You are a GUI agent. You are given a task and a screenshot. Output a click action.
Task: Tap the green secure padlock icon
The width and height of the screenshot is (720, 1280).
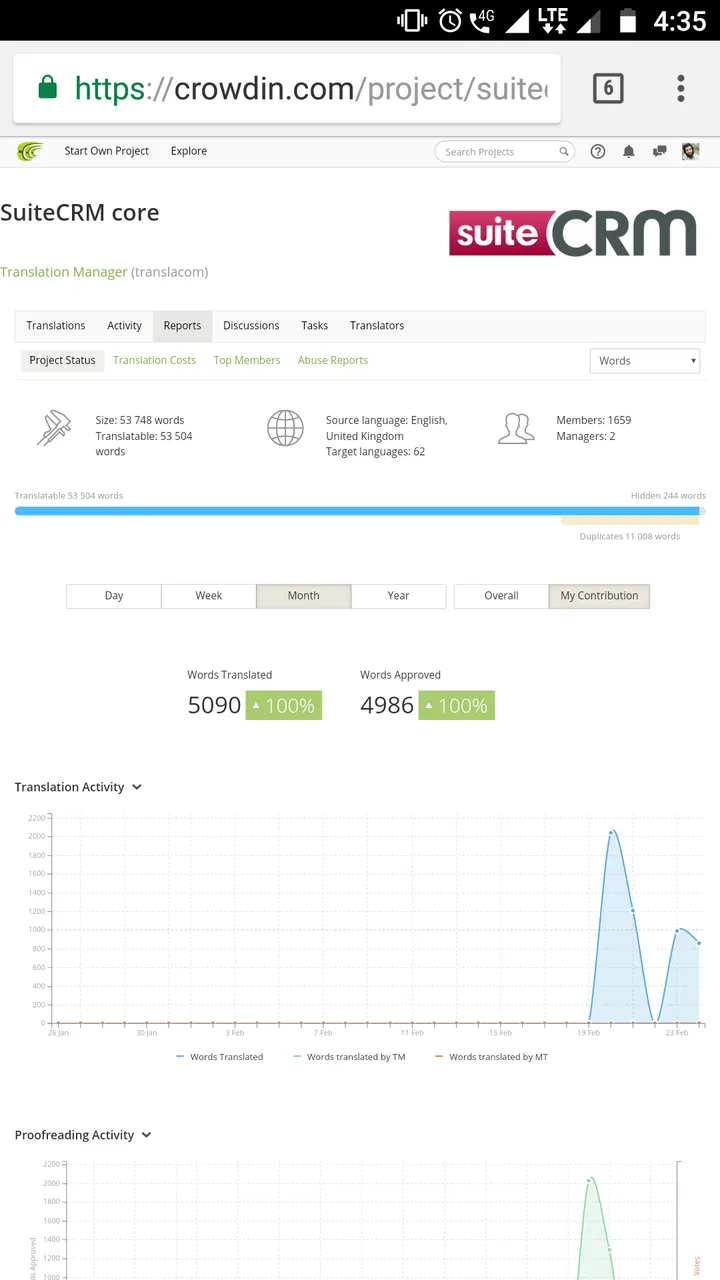coord(47,88)
